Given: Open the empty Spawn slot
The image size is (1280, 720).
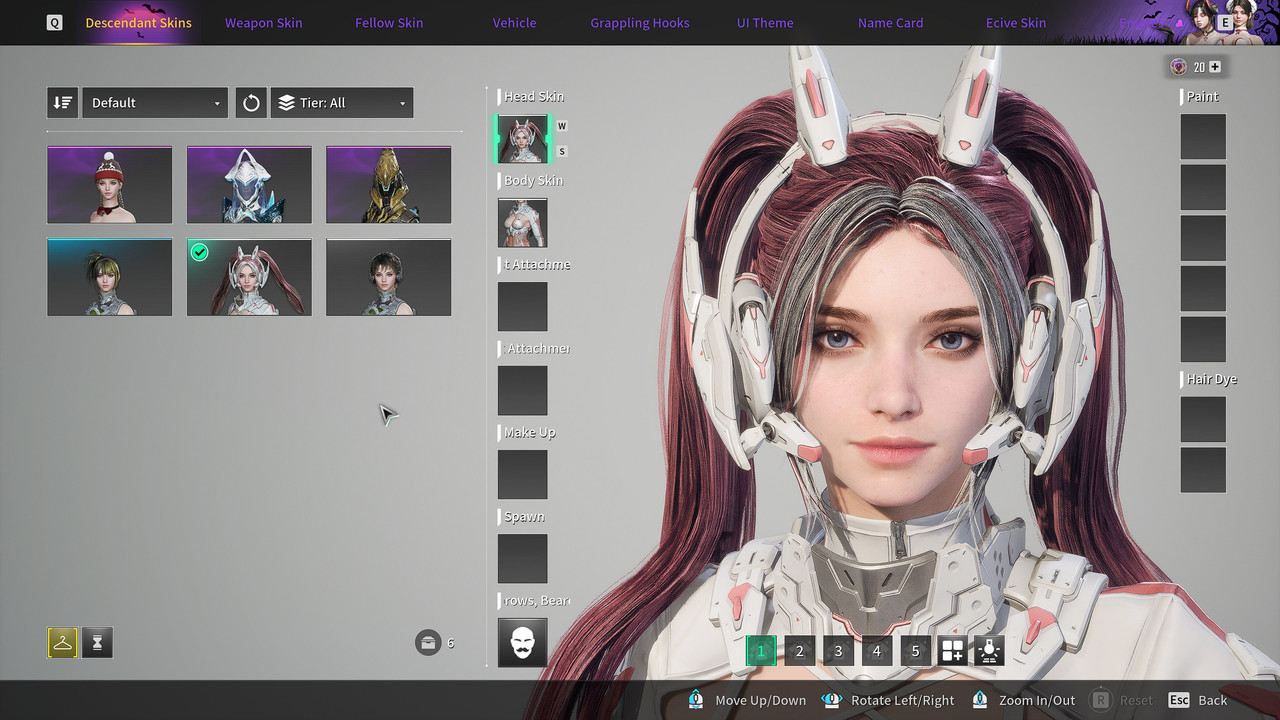Looking at the screenshot, I should click(x=522, y=558).
